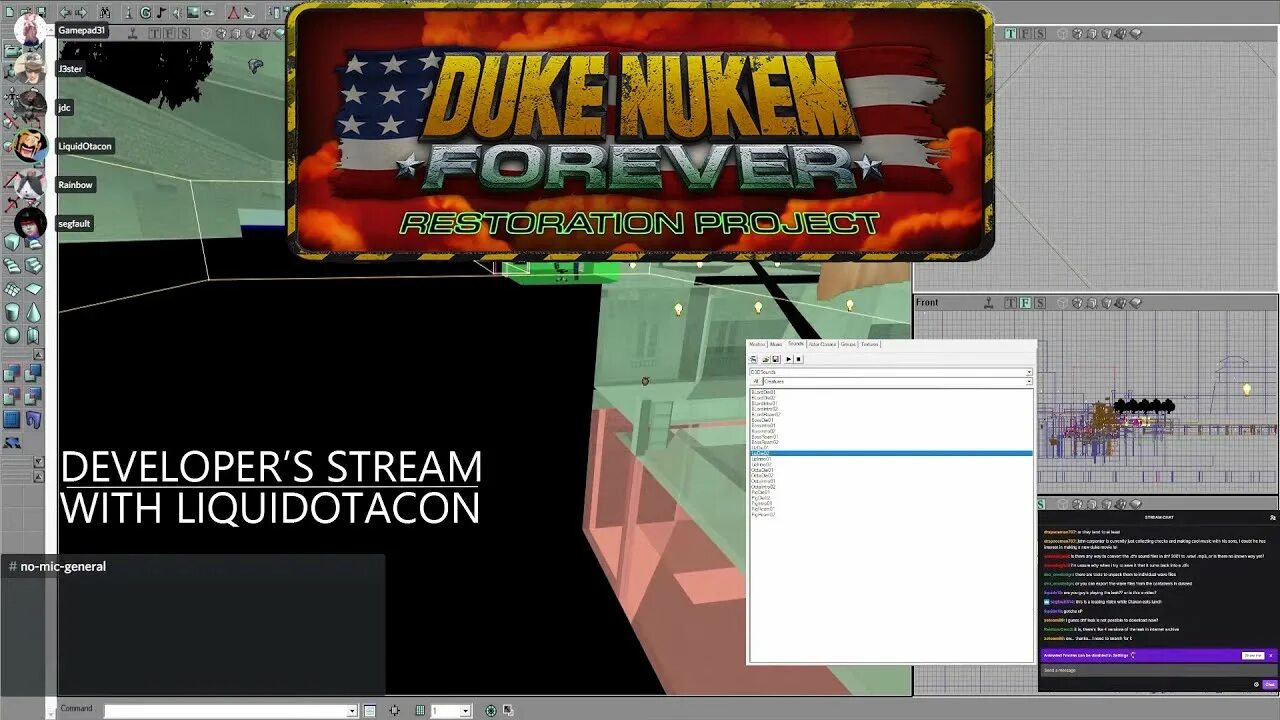This screenshot has height=720, width=1280.
Task: Select the Sphere brush builder
Action: [12, 335]
